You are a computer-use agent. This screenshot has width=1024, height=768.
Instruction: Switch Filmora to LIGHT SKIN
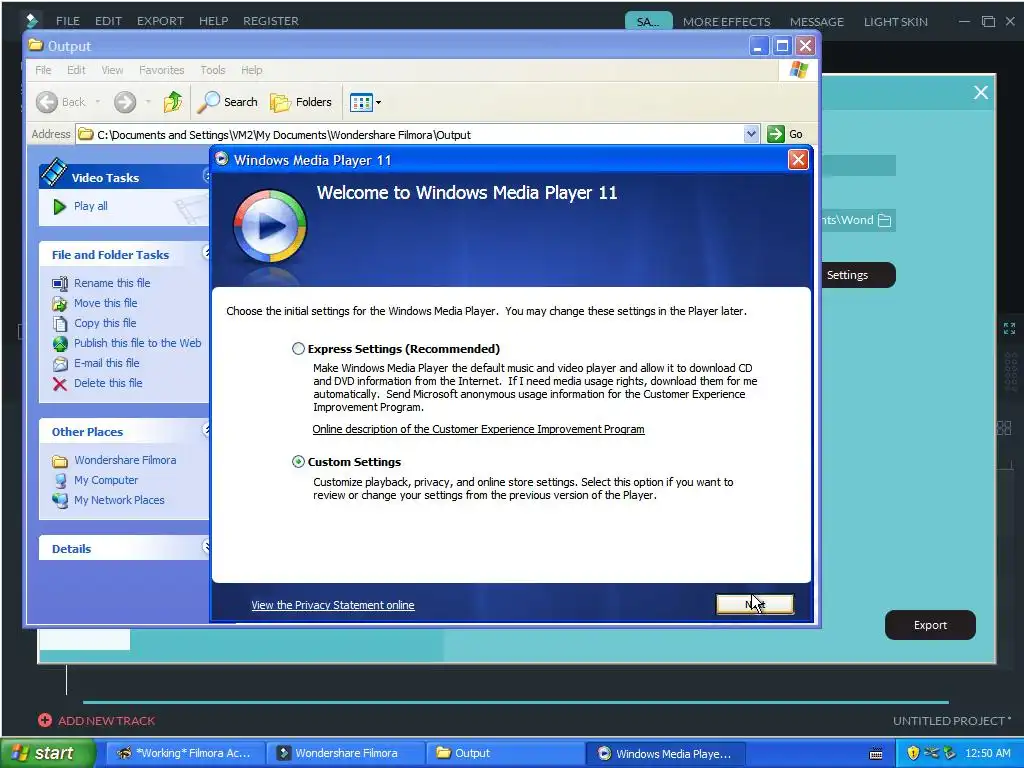coord(895,22)
